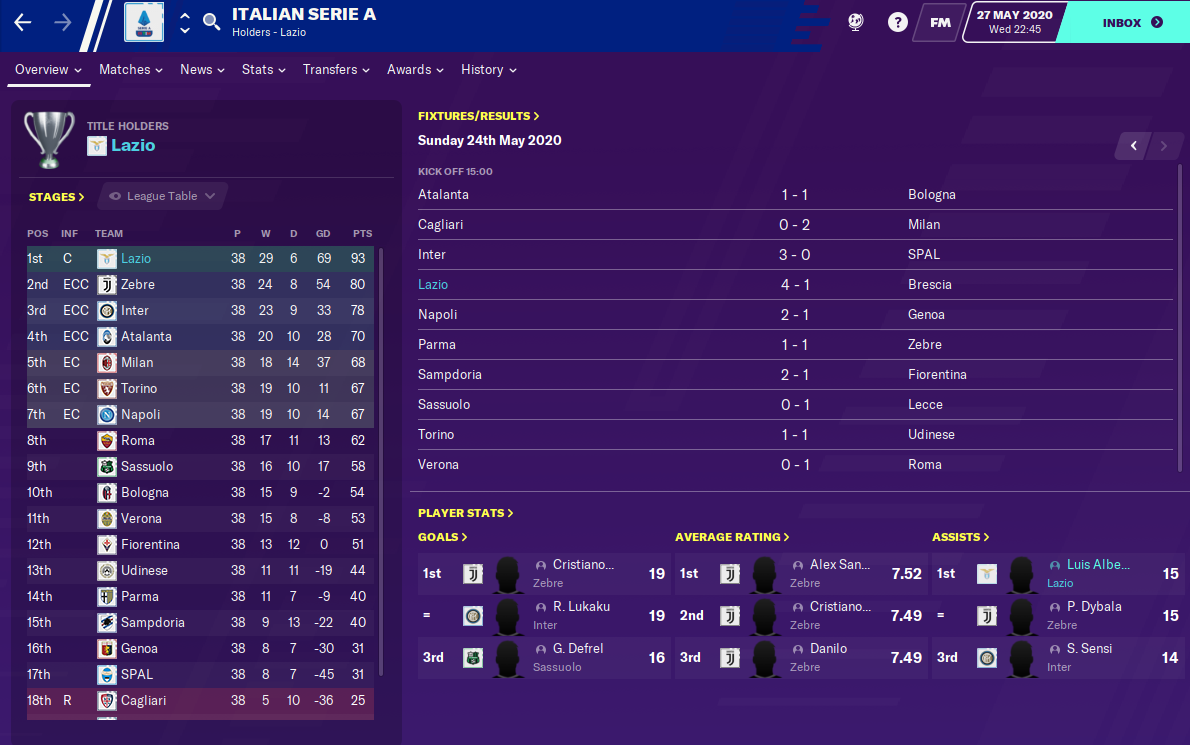Click the Atalanta club badge in table

click(x=107, y=336)
